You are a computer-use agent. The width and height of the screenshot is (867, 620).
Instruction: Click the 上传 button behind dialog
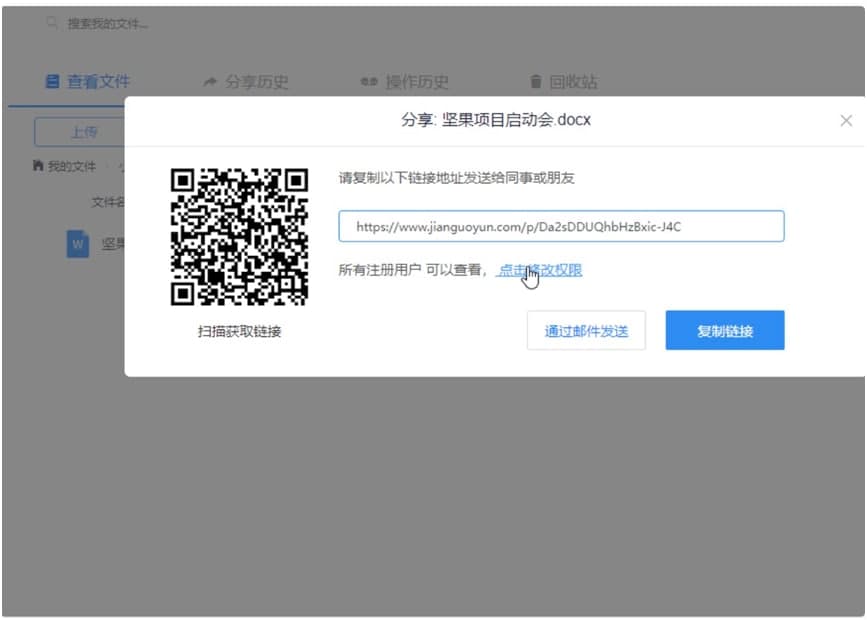pyautogui.click(x=80, y=132)
